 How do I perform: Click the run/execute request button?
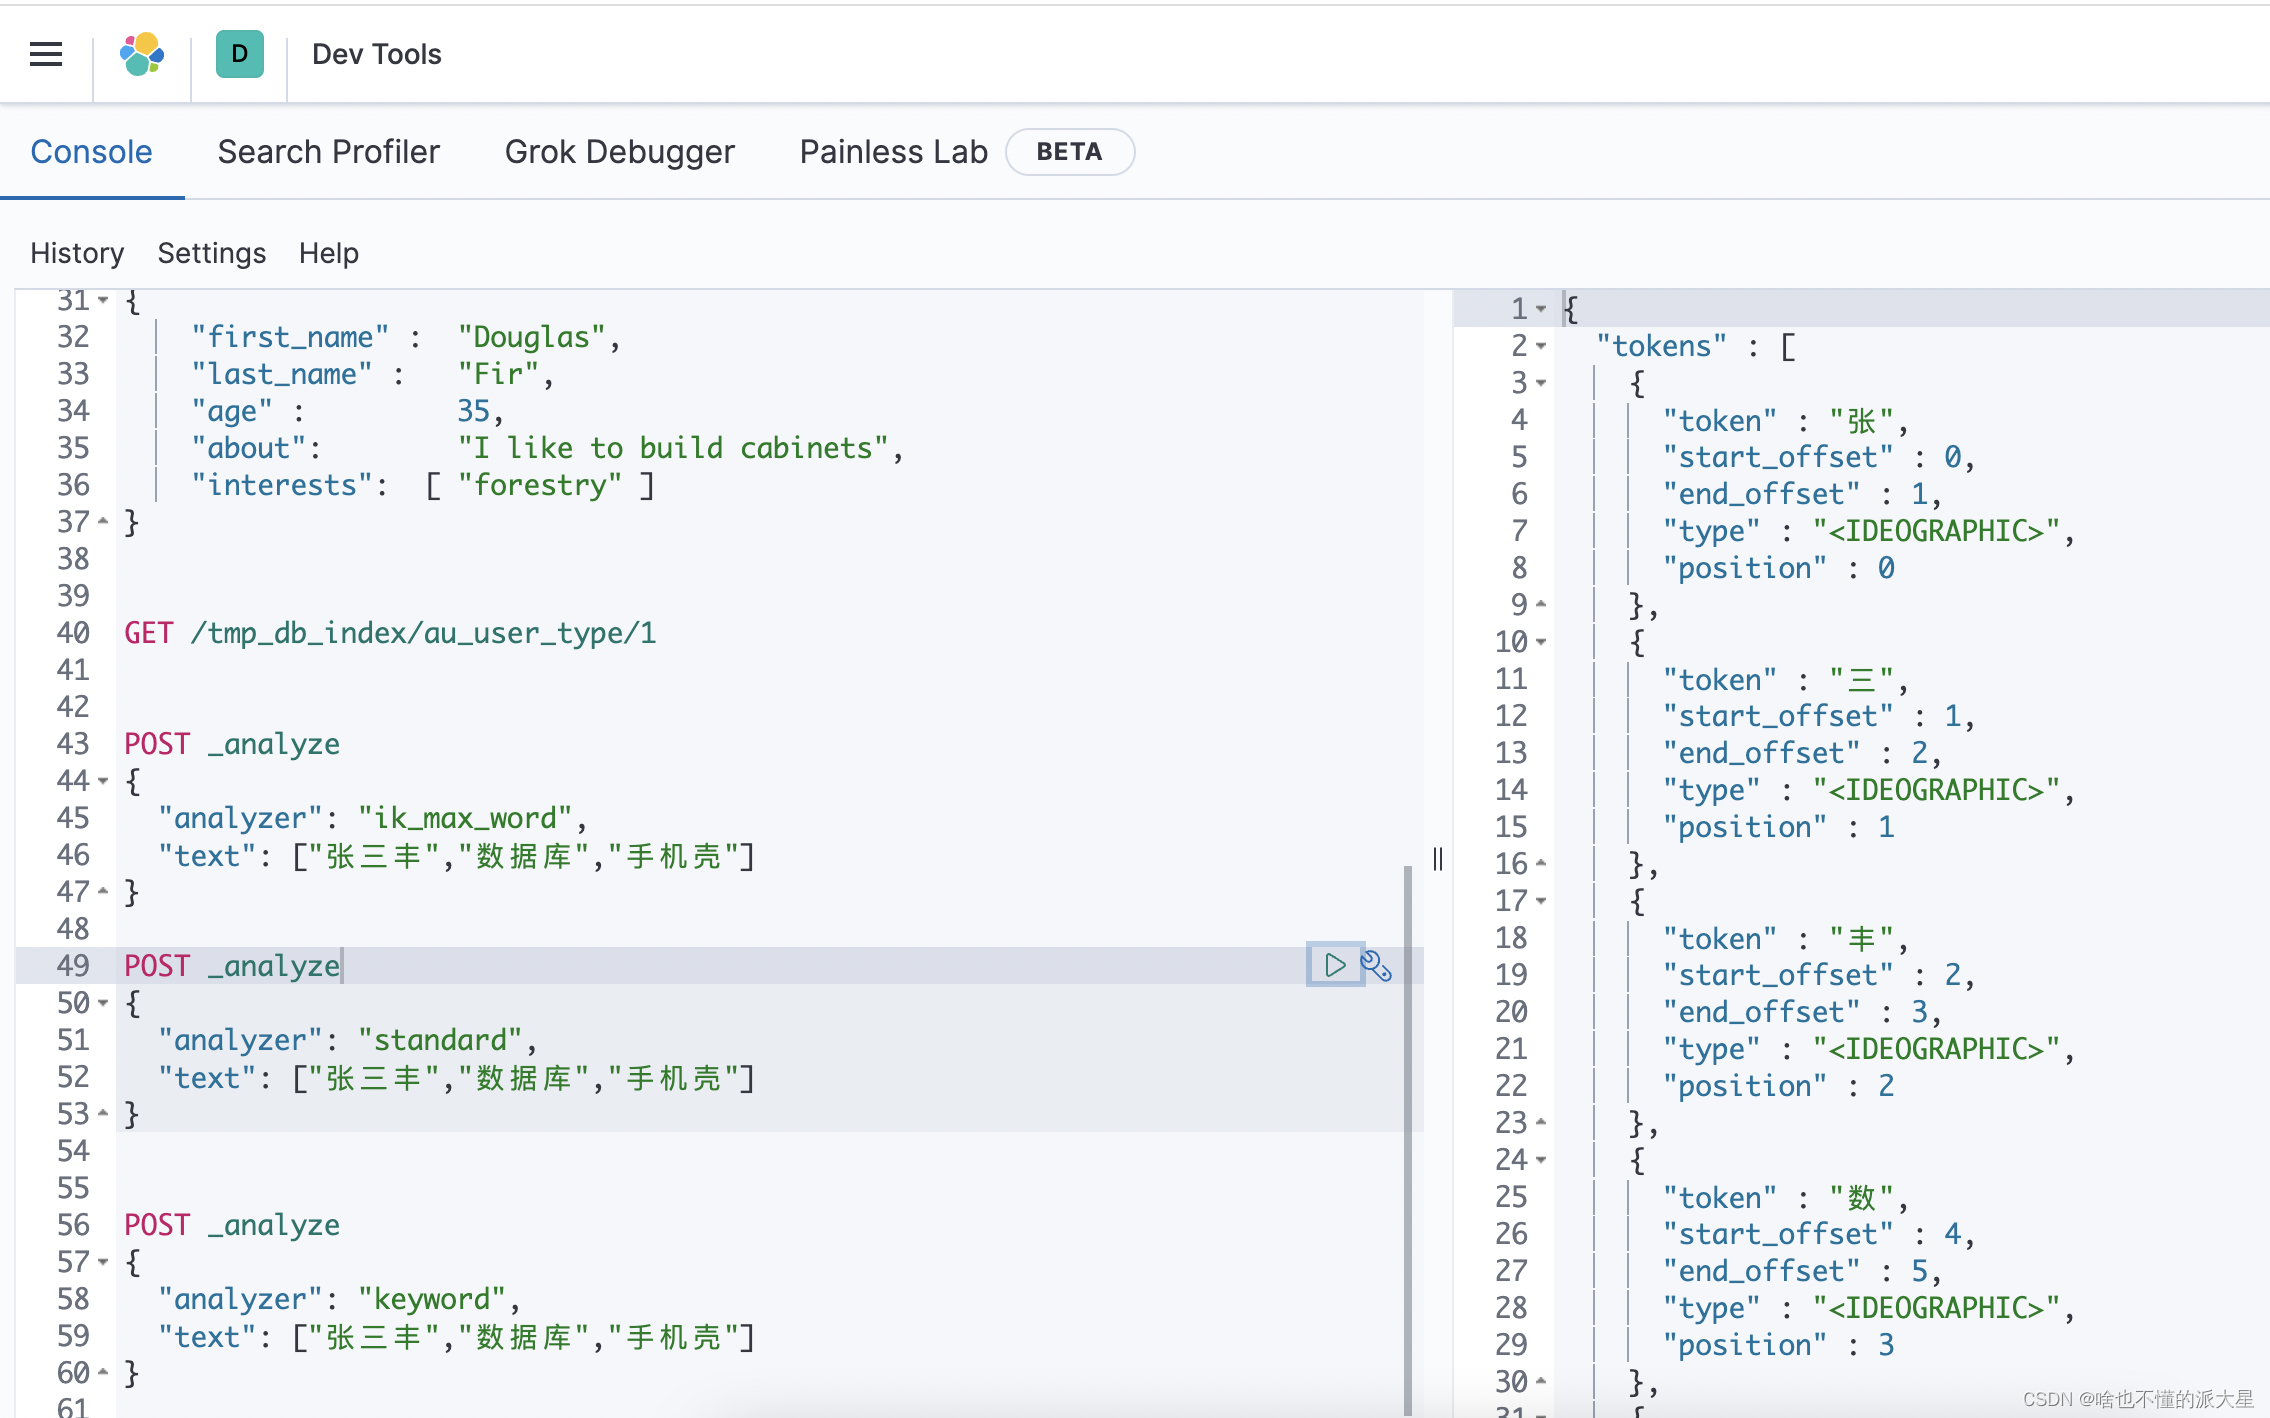[1336, 964]
